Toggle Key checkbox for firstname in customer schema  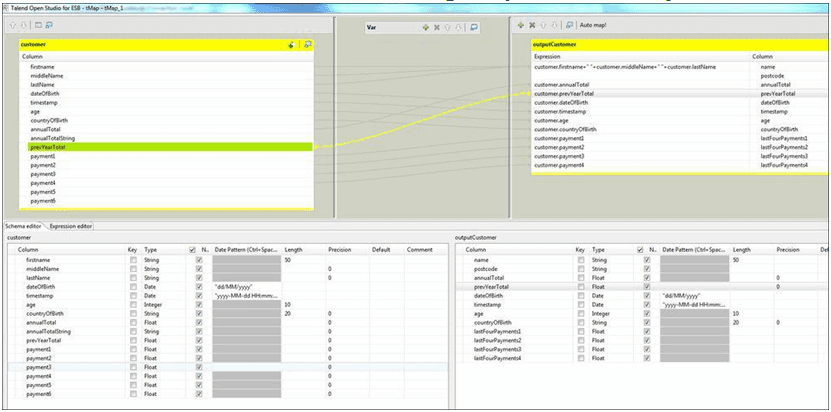[x=133, y=259]
